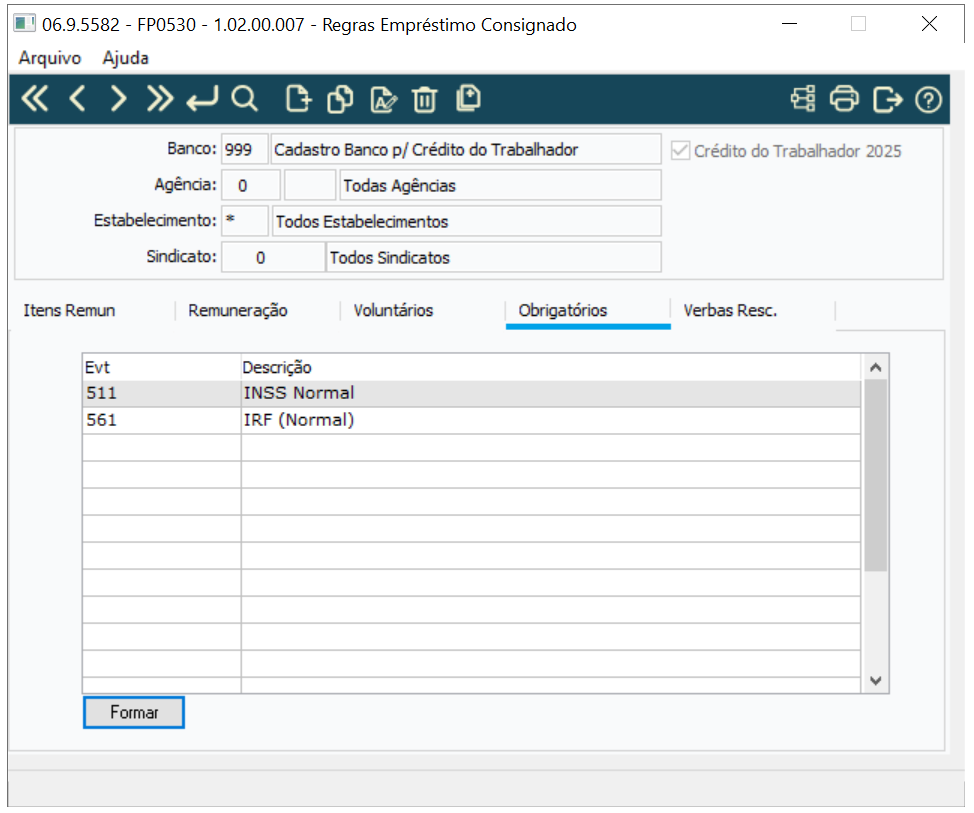Click the application icon in title bar
This screenshot has height=813, width=974.
click(x=24, y=24)
